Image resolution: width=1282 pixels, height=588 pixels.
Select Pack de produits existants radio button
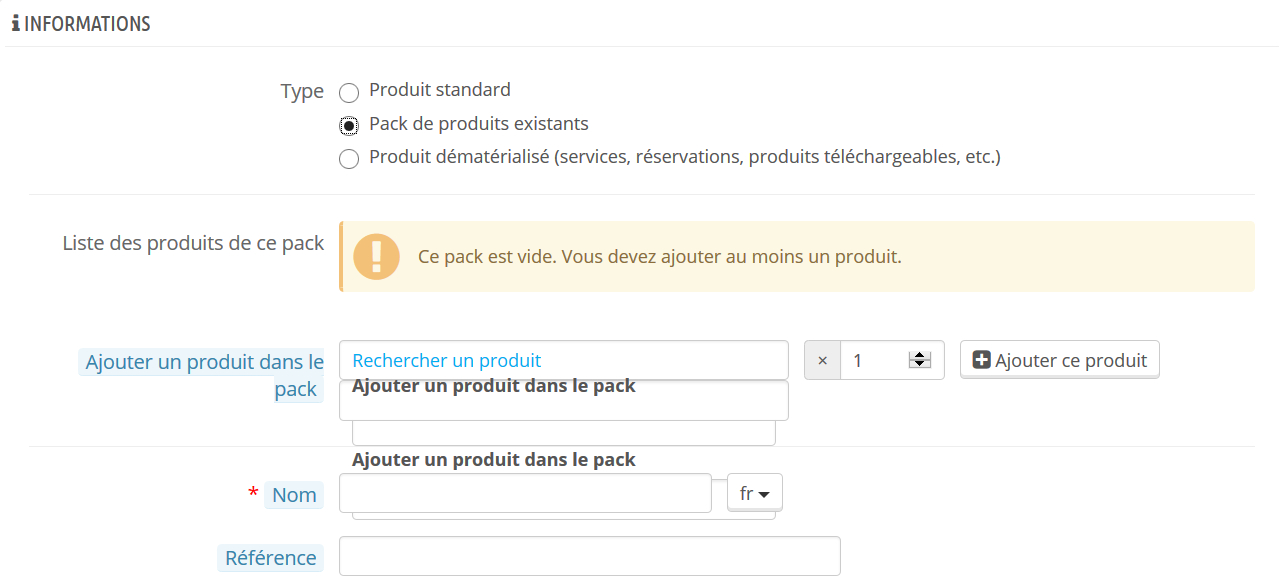[x=348, y=126]
